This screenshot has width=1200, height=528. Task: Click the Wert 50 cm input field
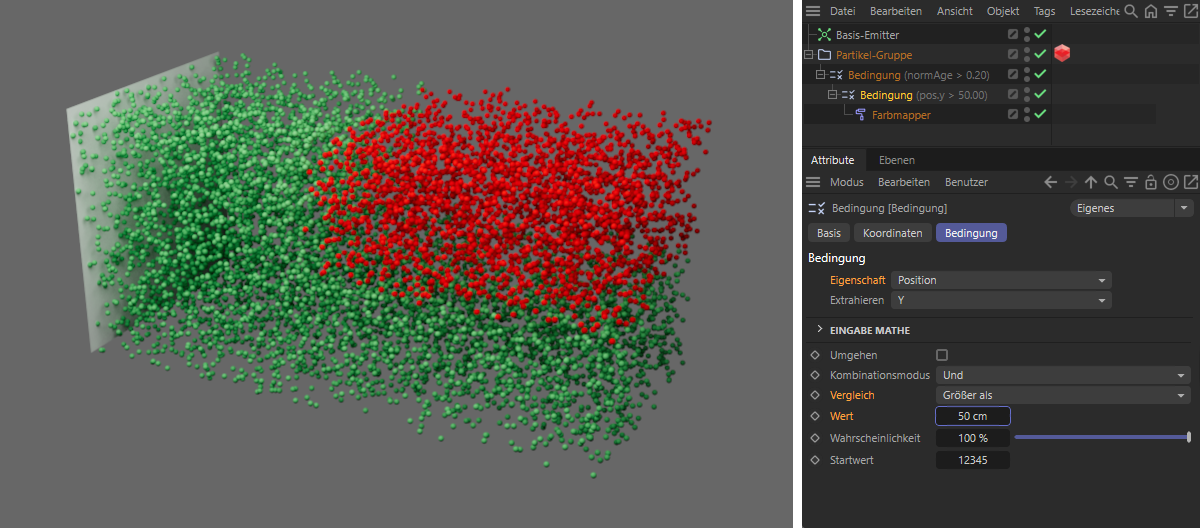pyautogui.click(x=973, y=416)
